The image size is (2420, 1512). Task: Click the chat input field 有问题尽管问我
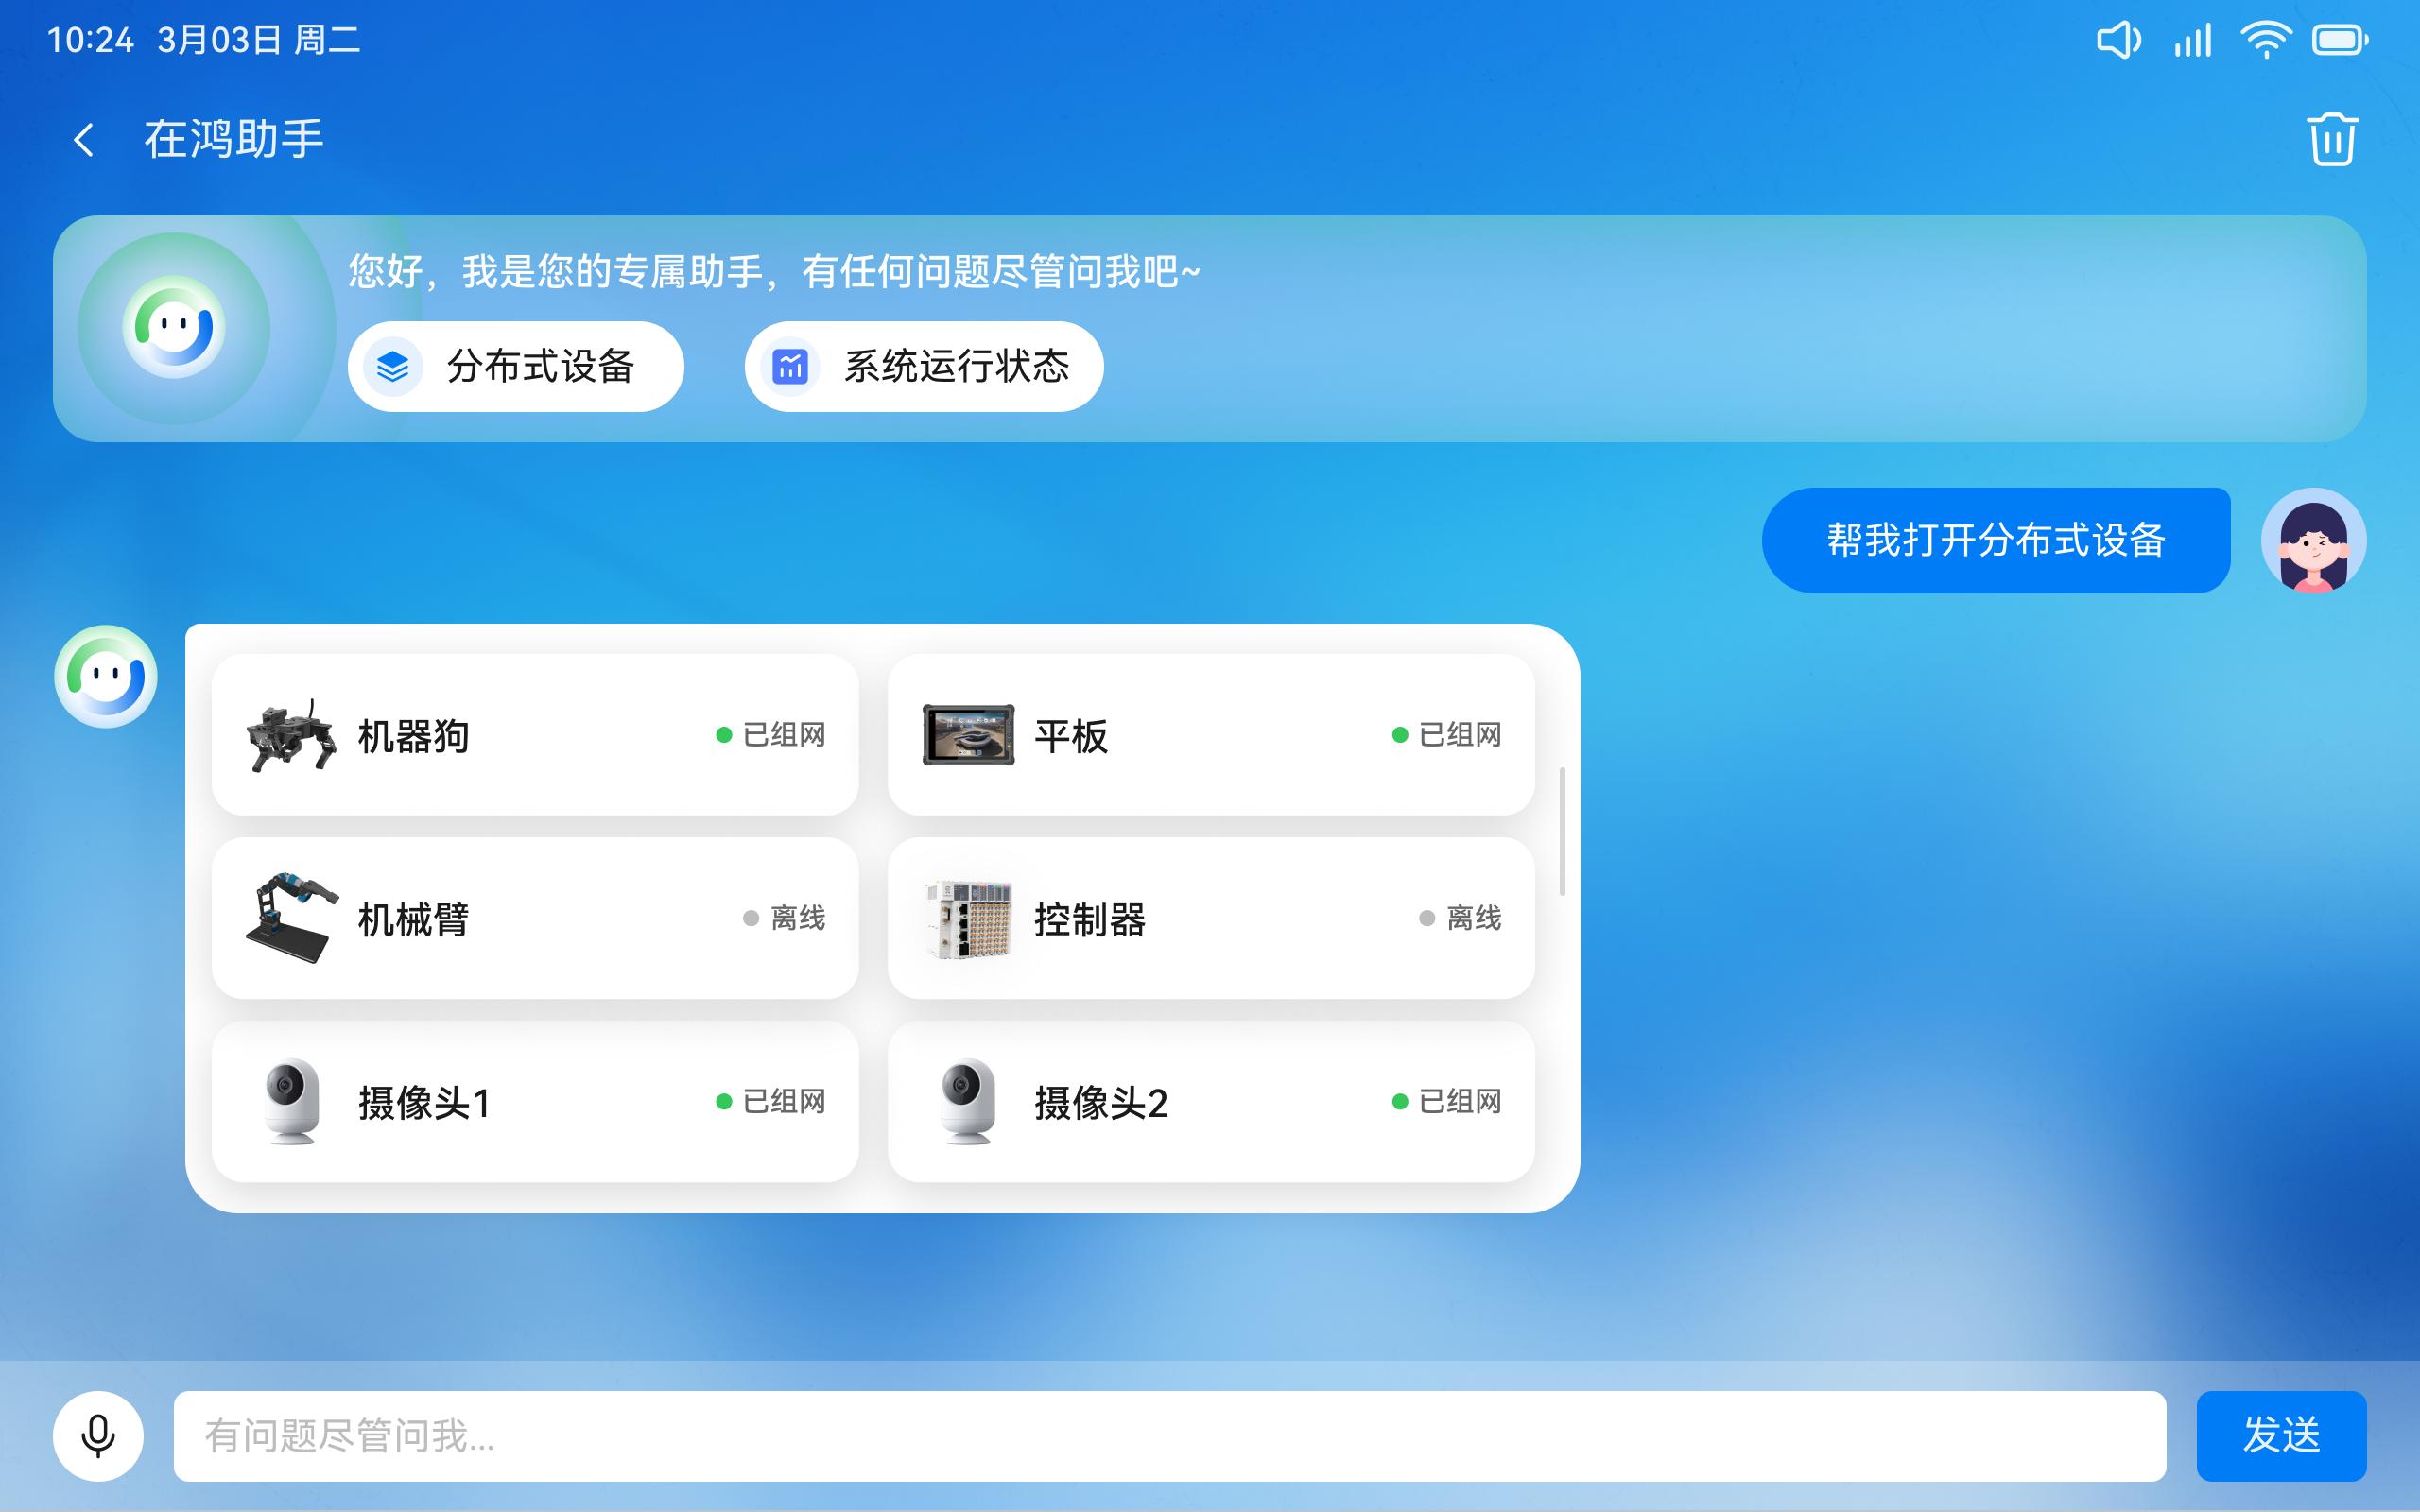tap(1170, 1435)
